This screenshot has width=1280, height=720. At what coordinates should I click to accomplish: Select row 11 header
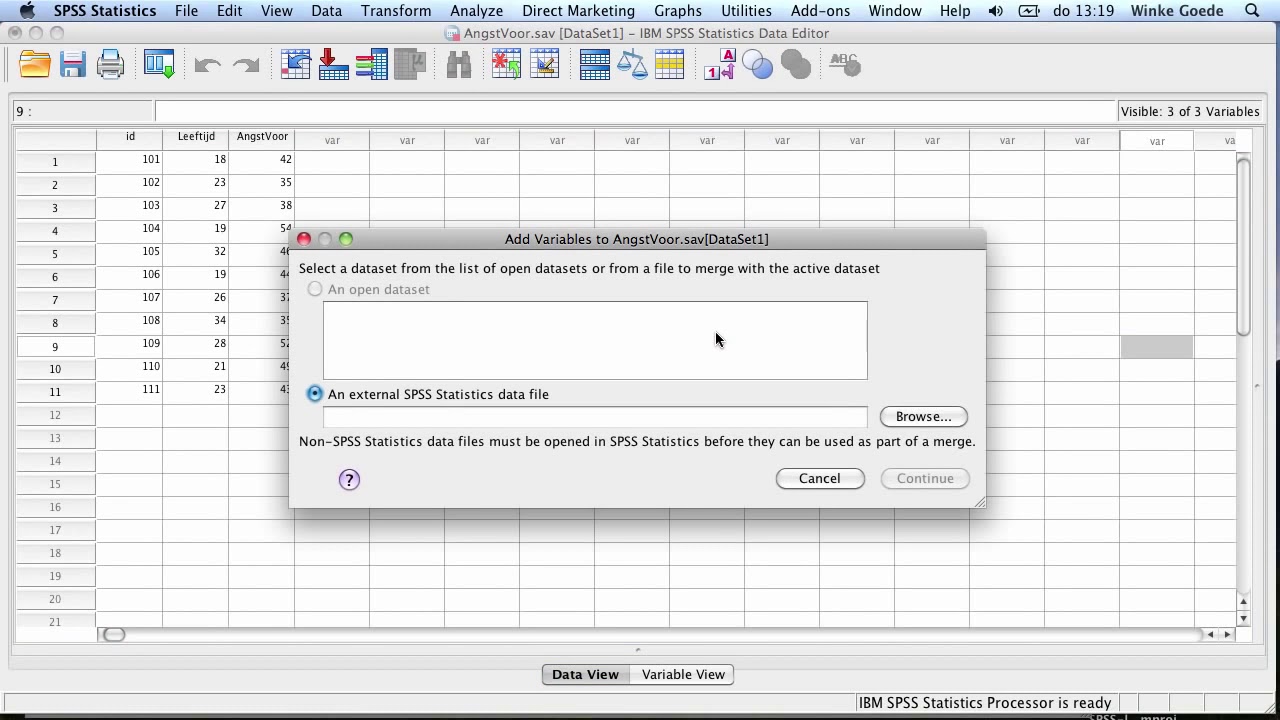56,392
